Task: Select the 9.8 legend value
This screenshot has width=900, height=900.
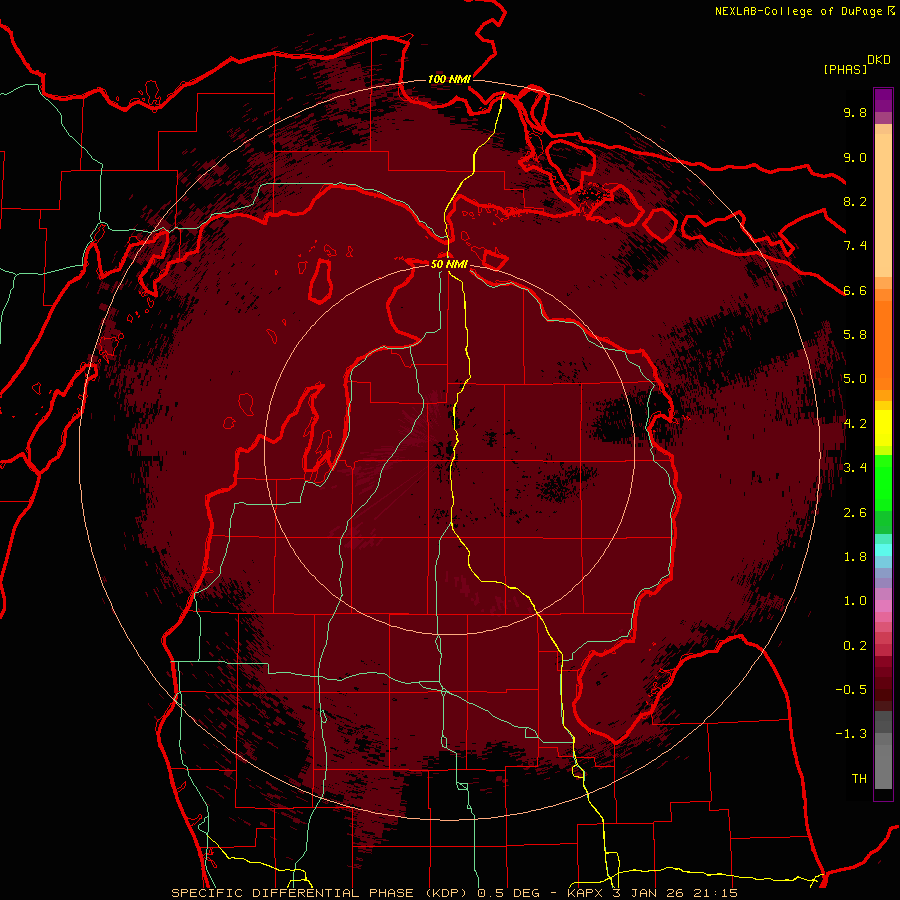Action: [855, 112]
